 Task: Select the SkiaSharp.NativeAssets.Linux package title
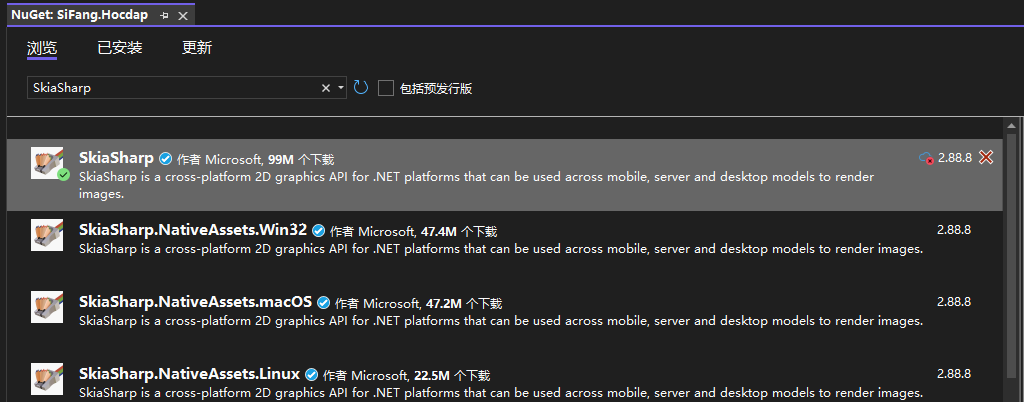(x=189, y=374)
